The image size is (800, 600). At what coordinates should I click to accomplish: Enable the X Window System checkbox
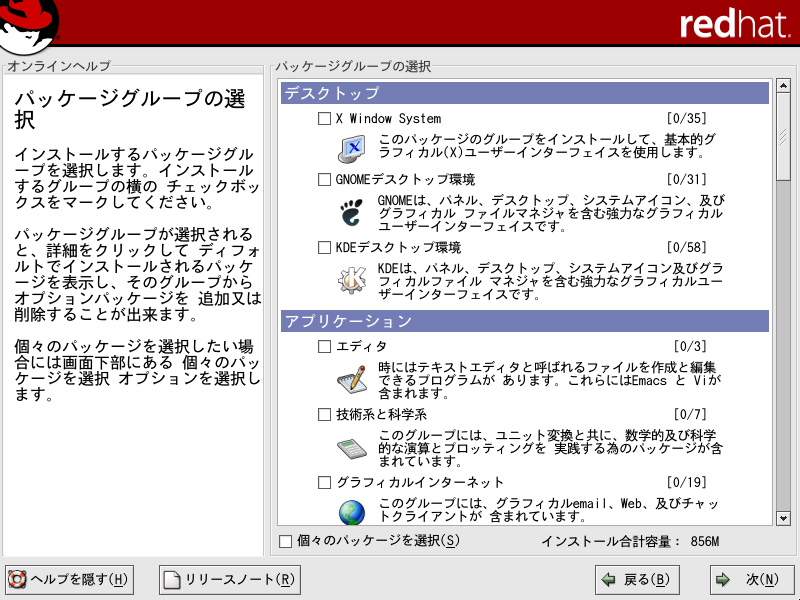324,118
